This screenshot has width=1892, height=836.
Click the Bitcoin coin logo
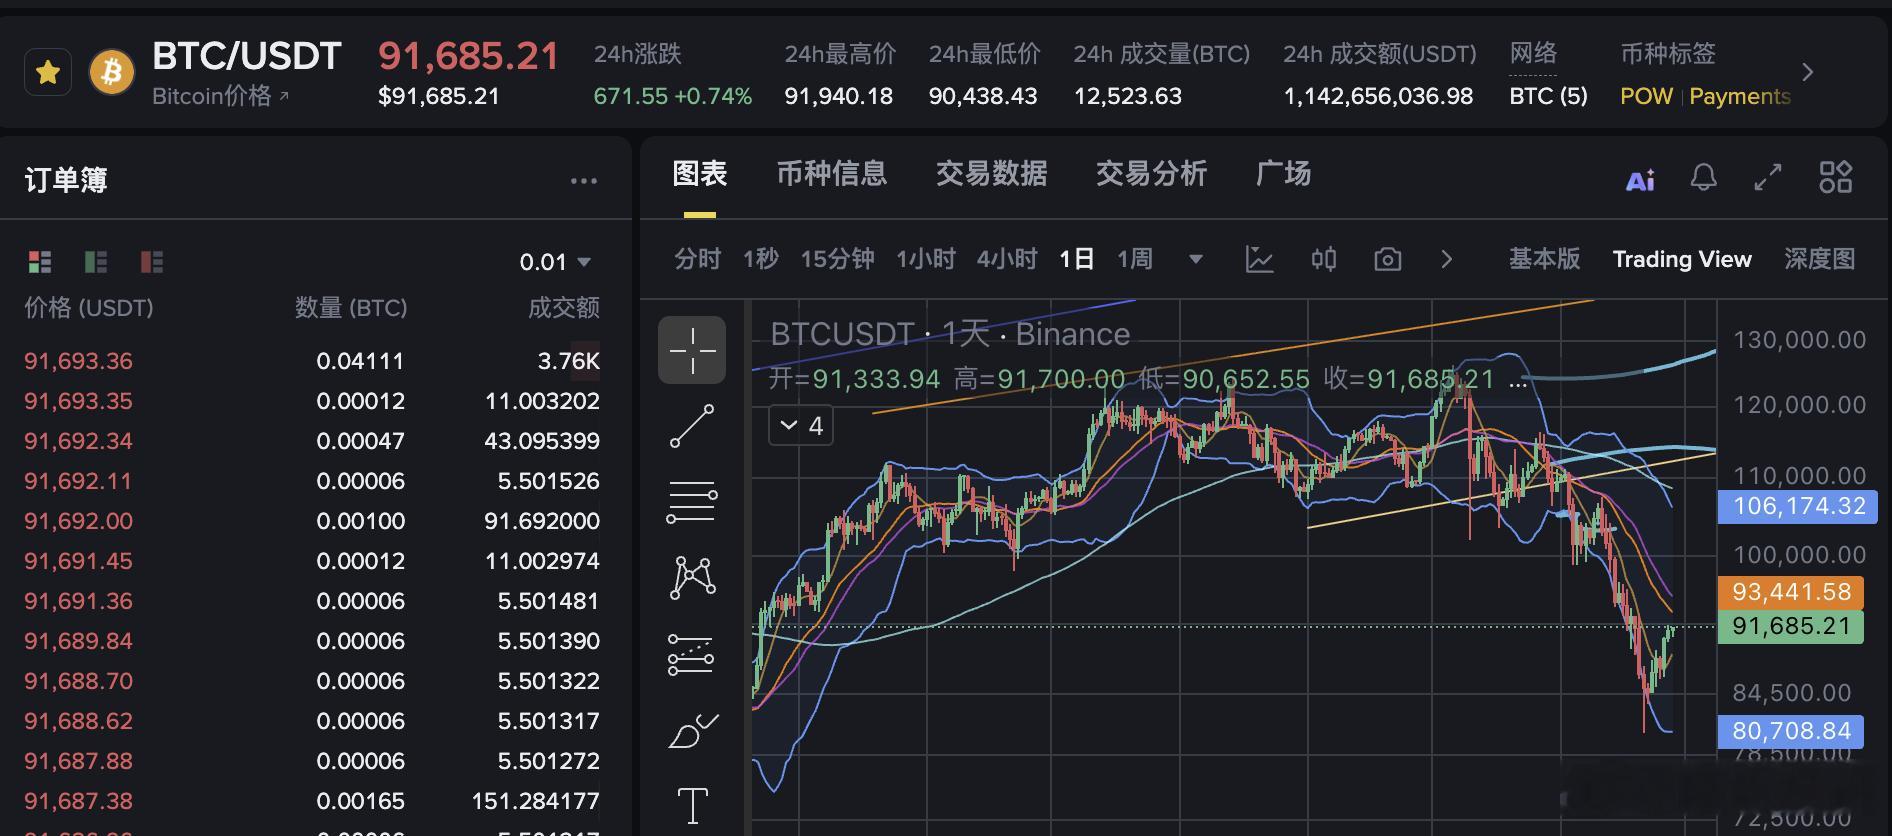[x=112, y=72]
